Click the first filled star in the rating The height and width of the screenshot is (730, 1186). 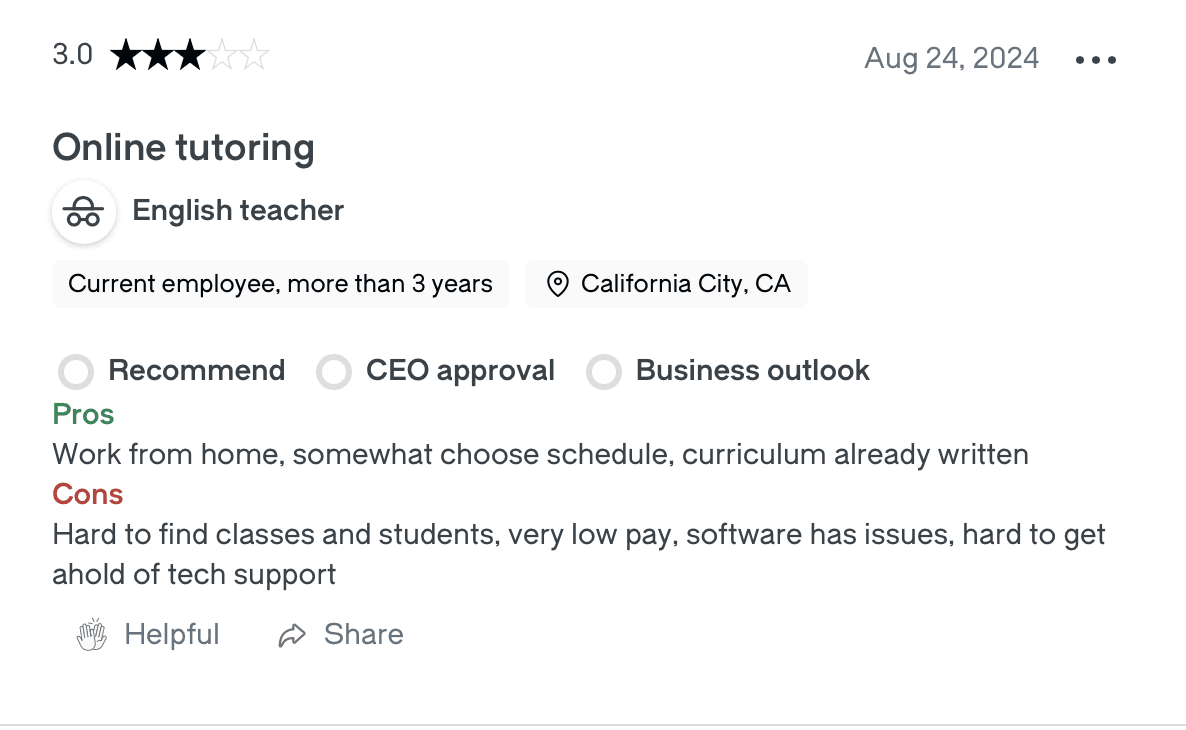coord(128,54)
